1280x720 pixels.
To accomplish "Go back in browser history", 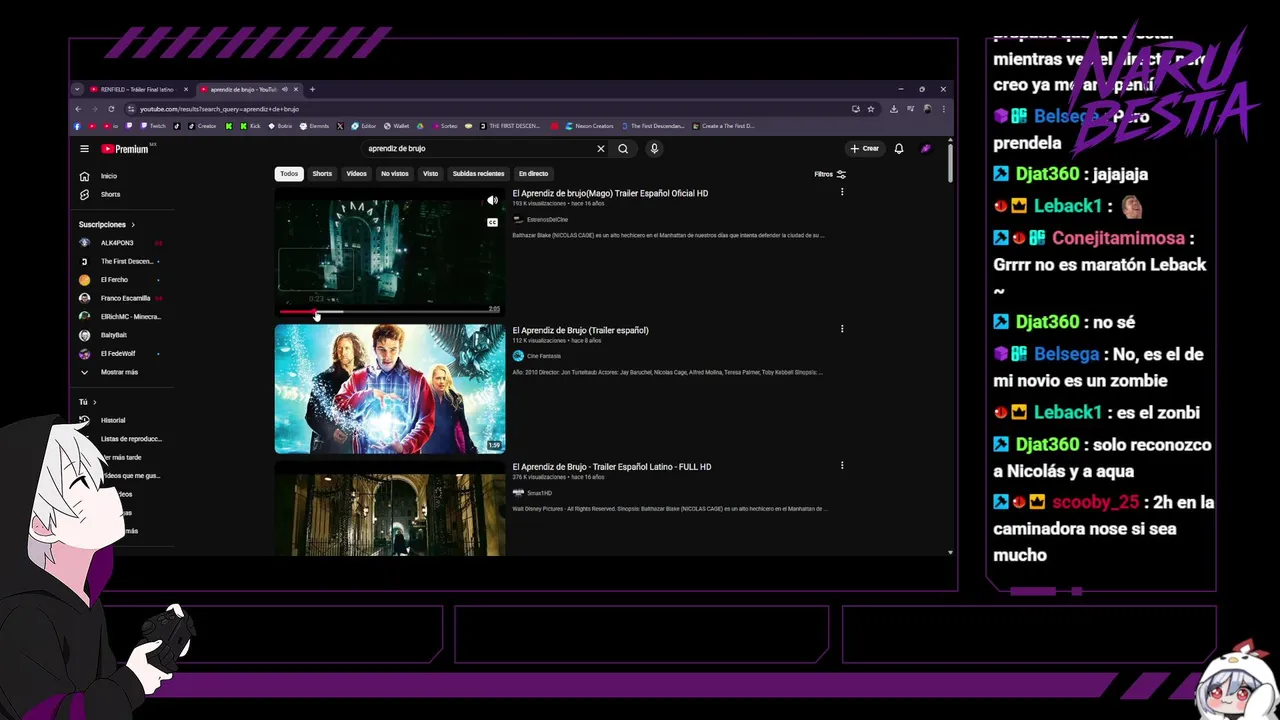I will (x=78, y=109).
